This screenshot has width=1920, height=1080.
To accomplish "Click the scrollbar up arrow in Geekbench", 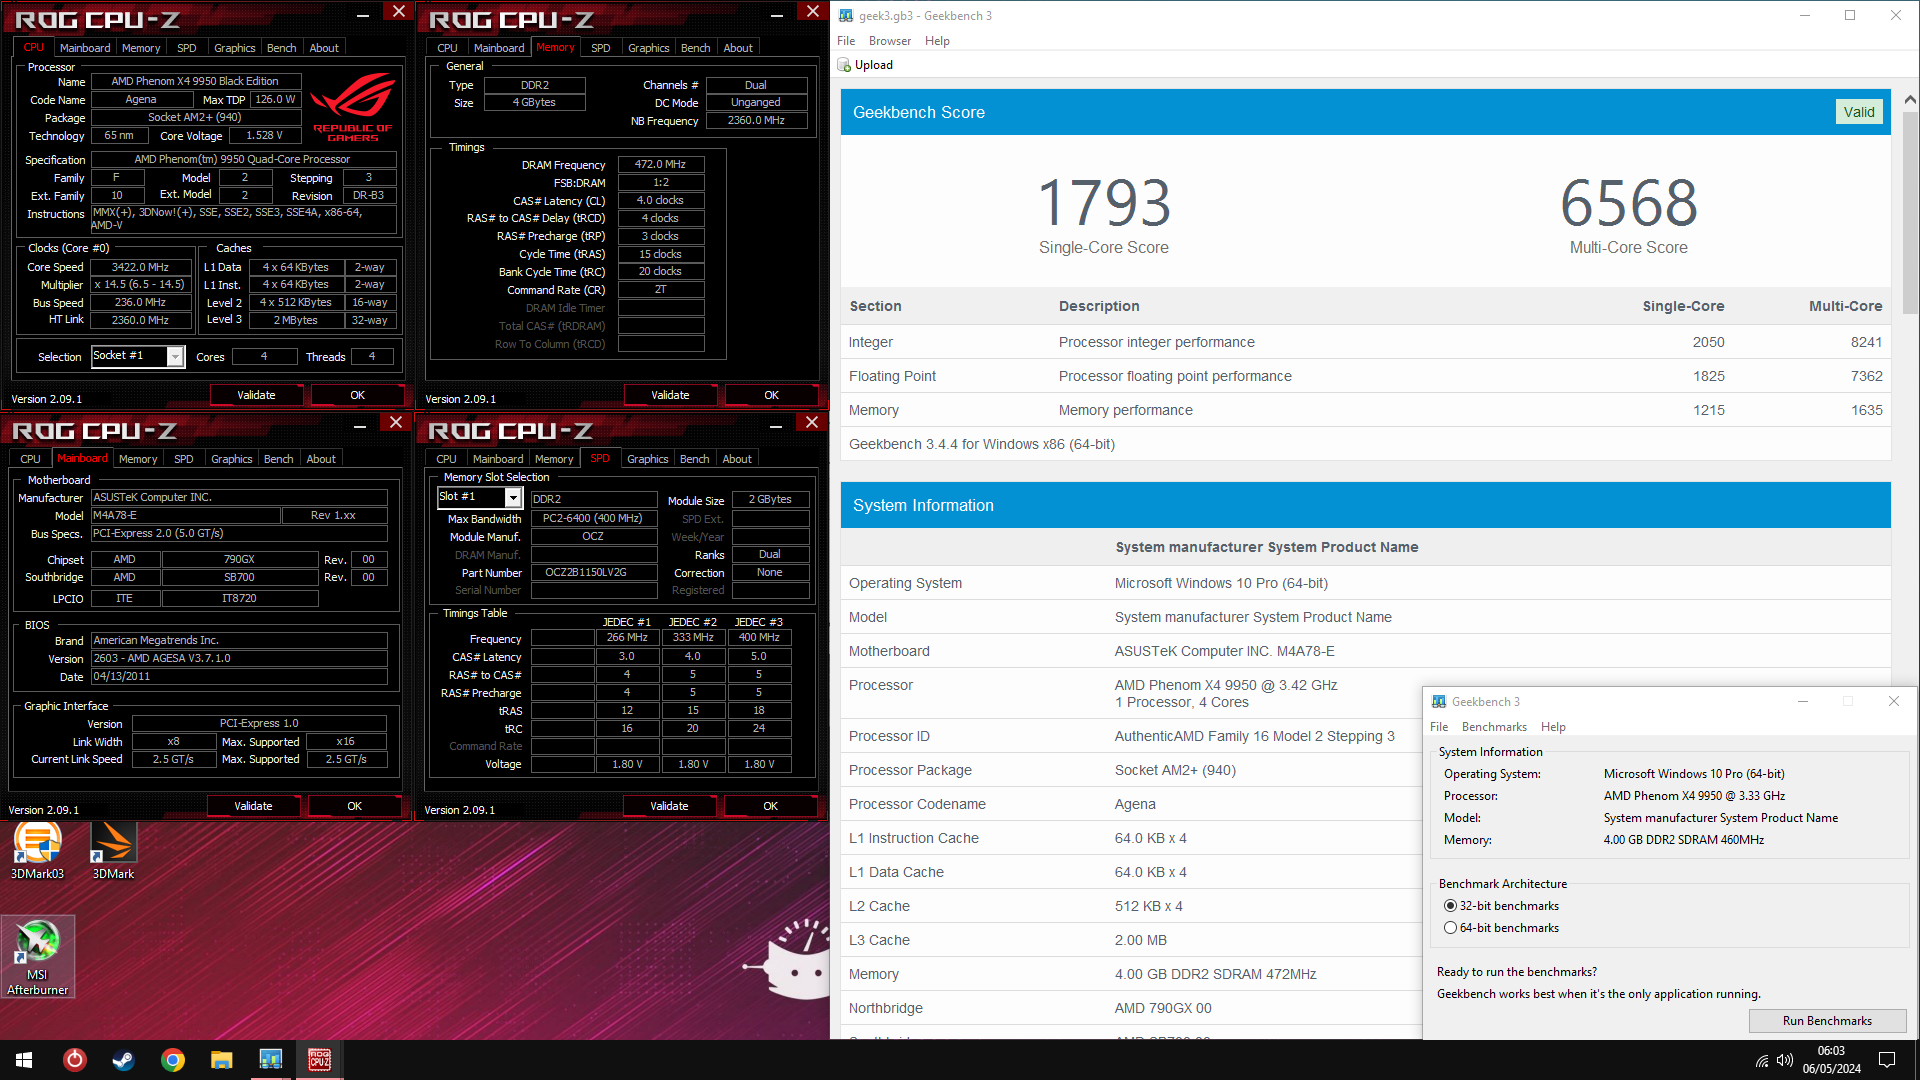I will pos(1910,99).
